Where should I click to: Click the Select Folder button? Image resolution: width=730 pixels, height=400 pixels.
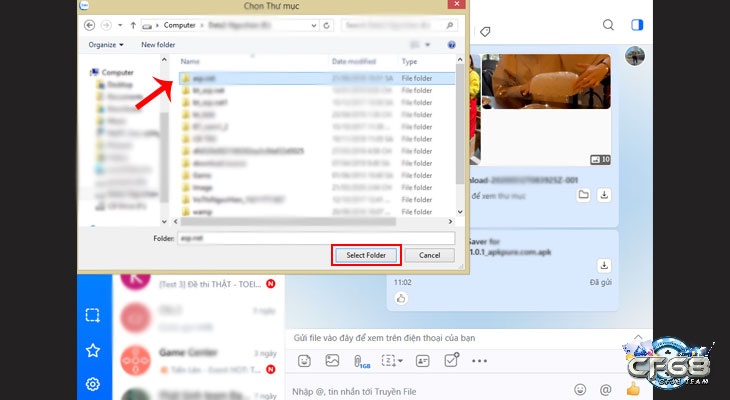366,255
